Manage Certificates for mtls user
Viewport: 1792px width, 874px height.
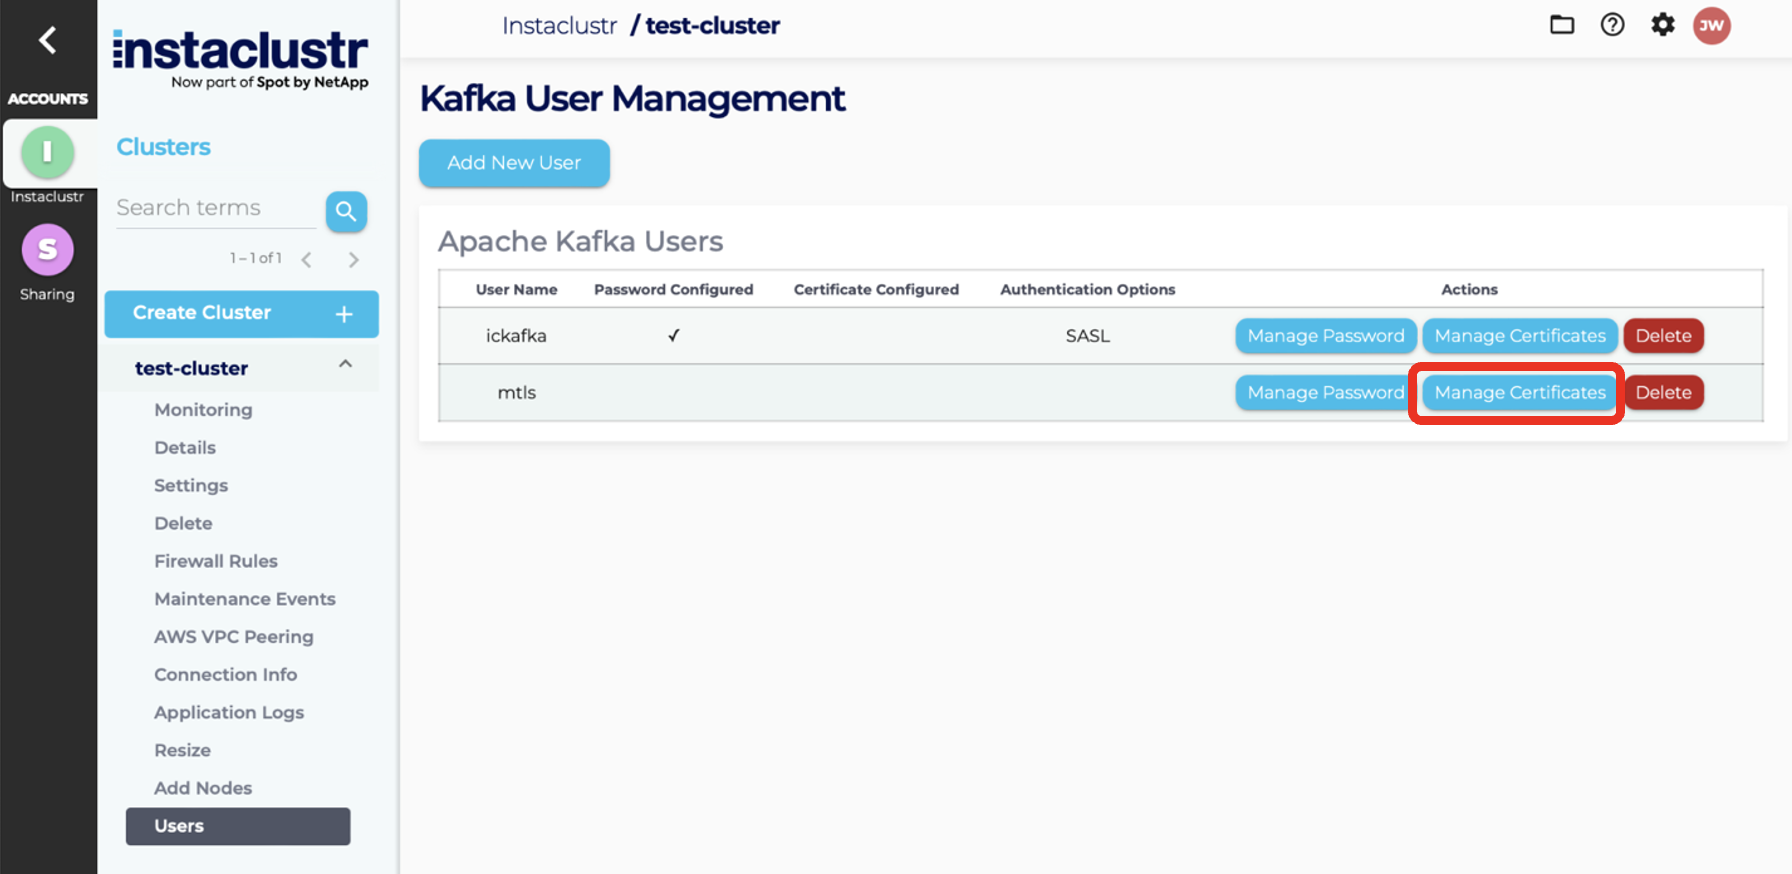[1519, 393]
